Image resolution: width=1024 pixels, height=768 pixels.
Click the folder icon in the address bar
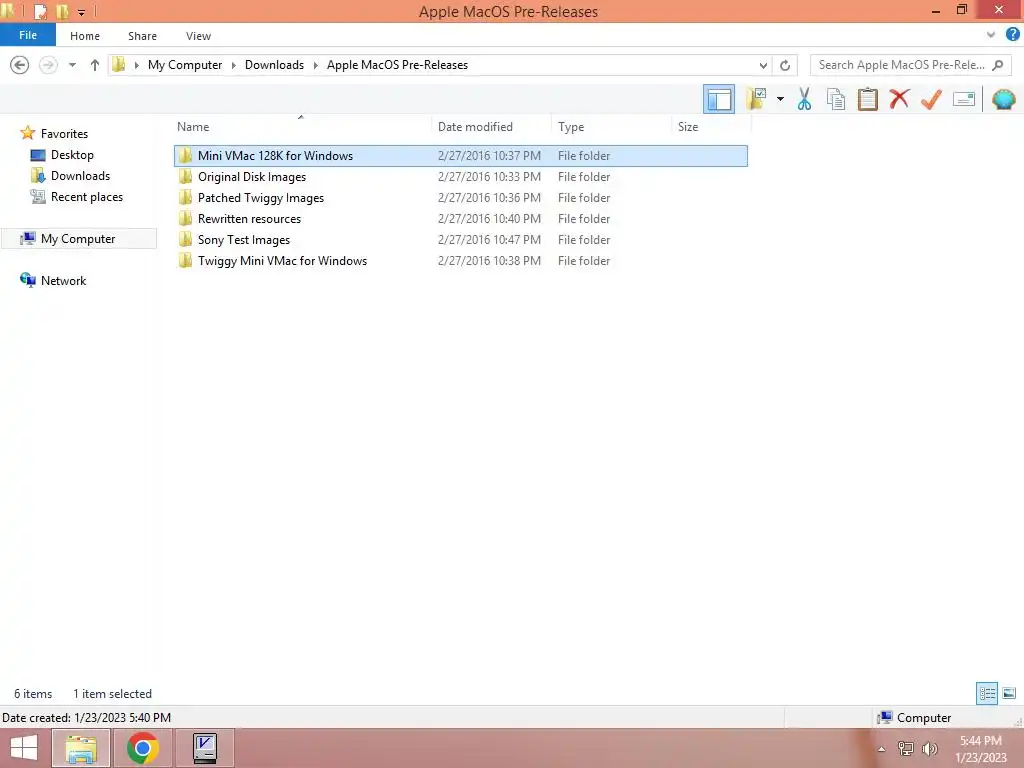119,64
